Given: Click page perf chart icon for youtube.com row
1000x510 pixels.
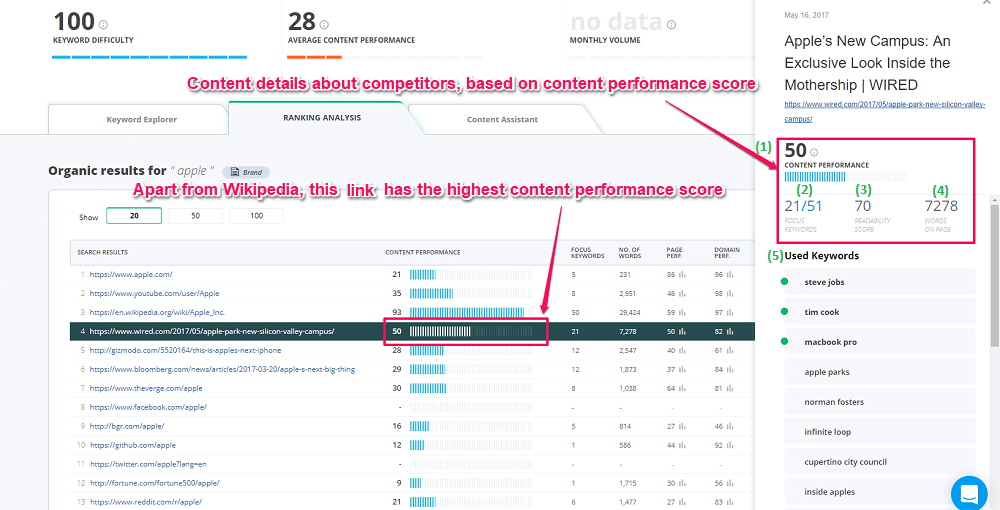Looking at the screenshot, I should [x=681, y=294].
